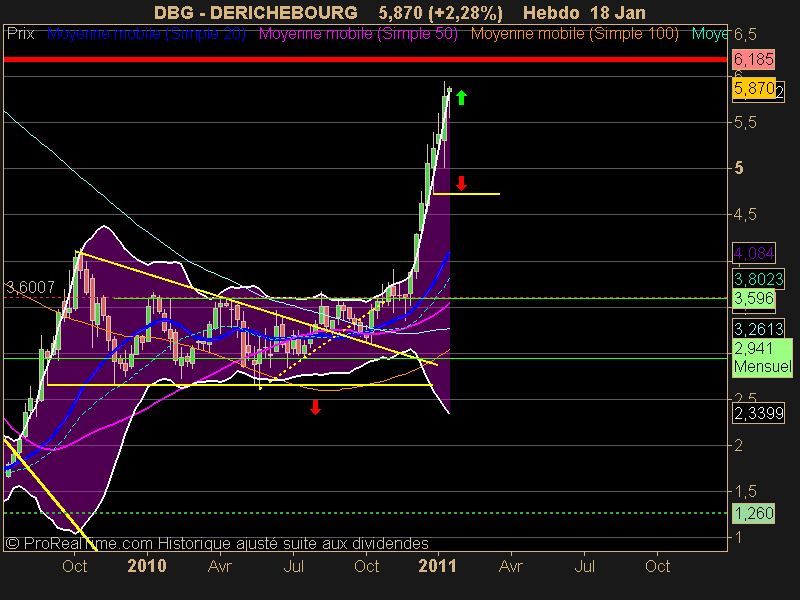
Task: Click the '6,5' price axis label
Action: pyautogui.click(x=745, y=35)
